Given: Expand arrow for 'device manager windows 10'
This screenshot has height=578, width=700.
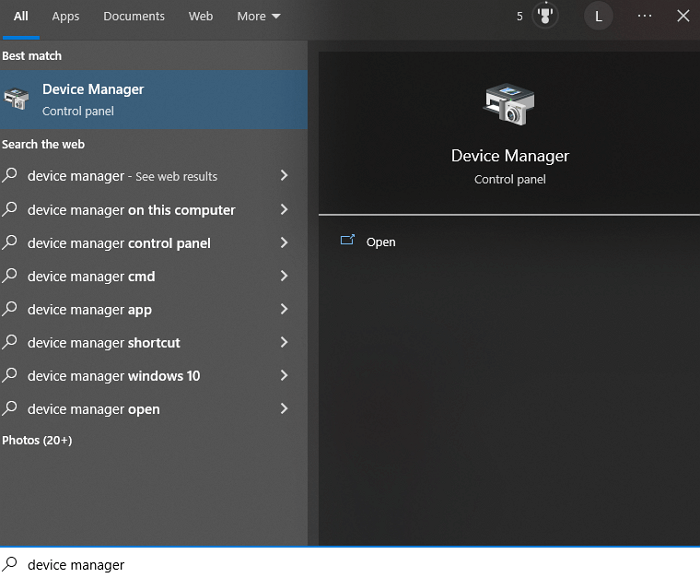Looking at the screenshot, I should pyautogui.click(x=284, y=376).
